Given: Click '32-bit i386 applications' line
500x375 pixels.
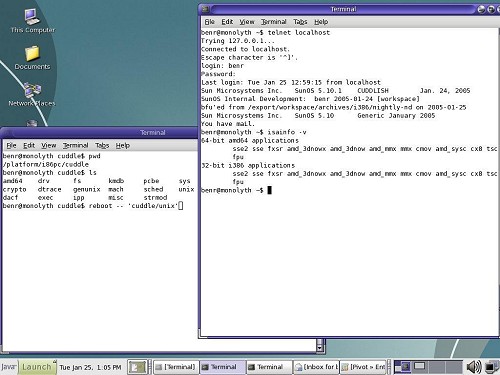Looking at the screenshot, I should [248, 166].
